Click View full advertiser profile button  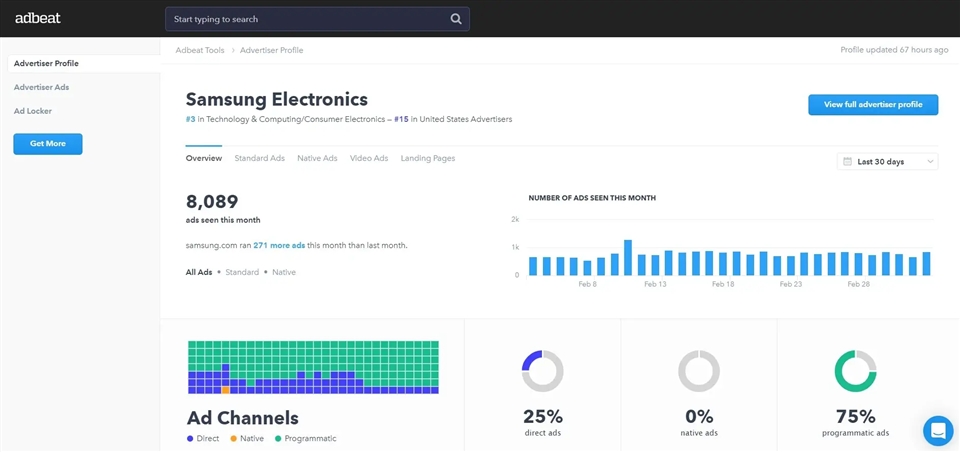click(x=873, y=105)
